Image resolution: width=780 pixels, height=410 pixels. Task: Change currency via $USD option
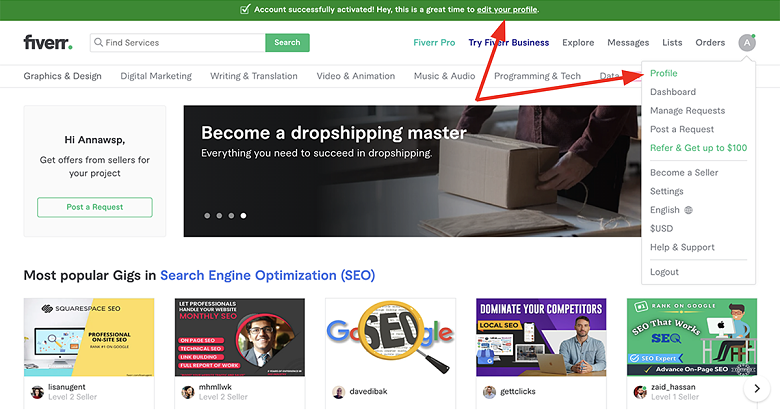661,229
